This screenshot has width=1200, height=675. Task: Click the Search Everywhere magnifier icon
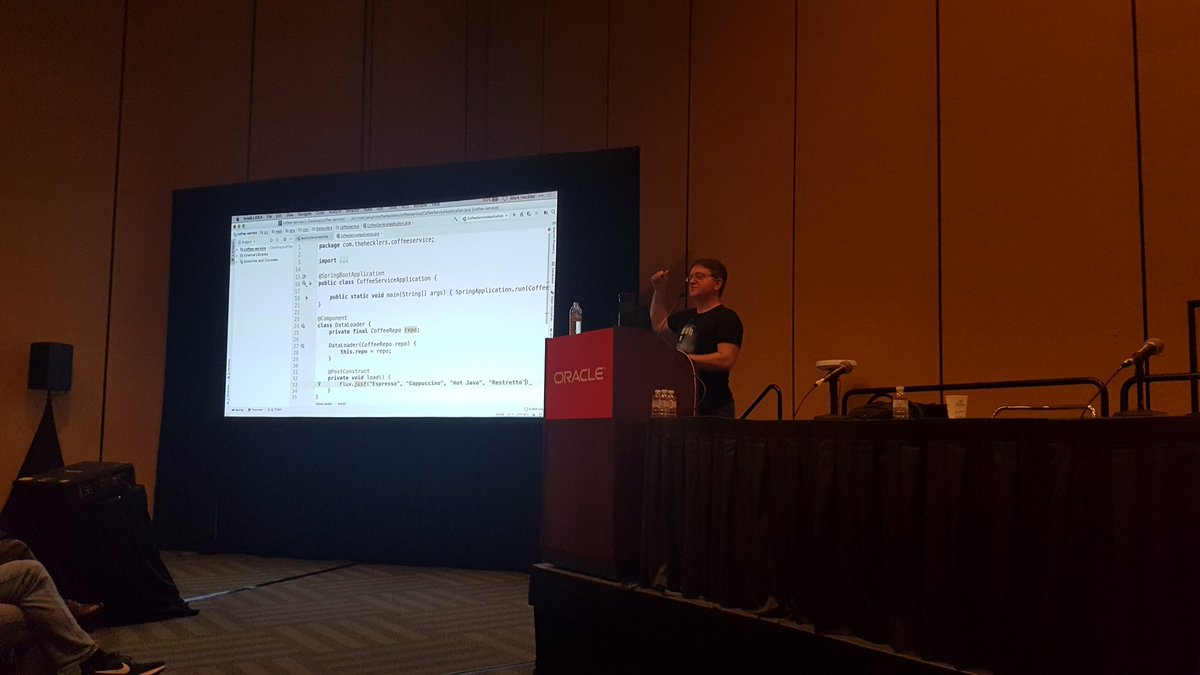[553, 212]
